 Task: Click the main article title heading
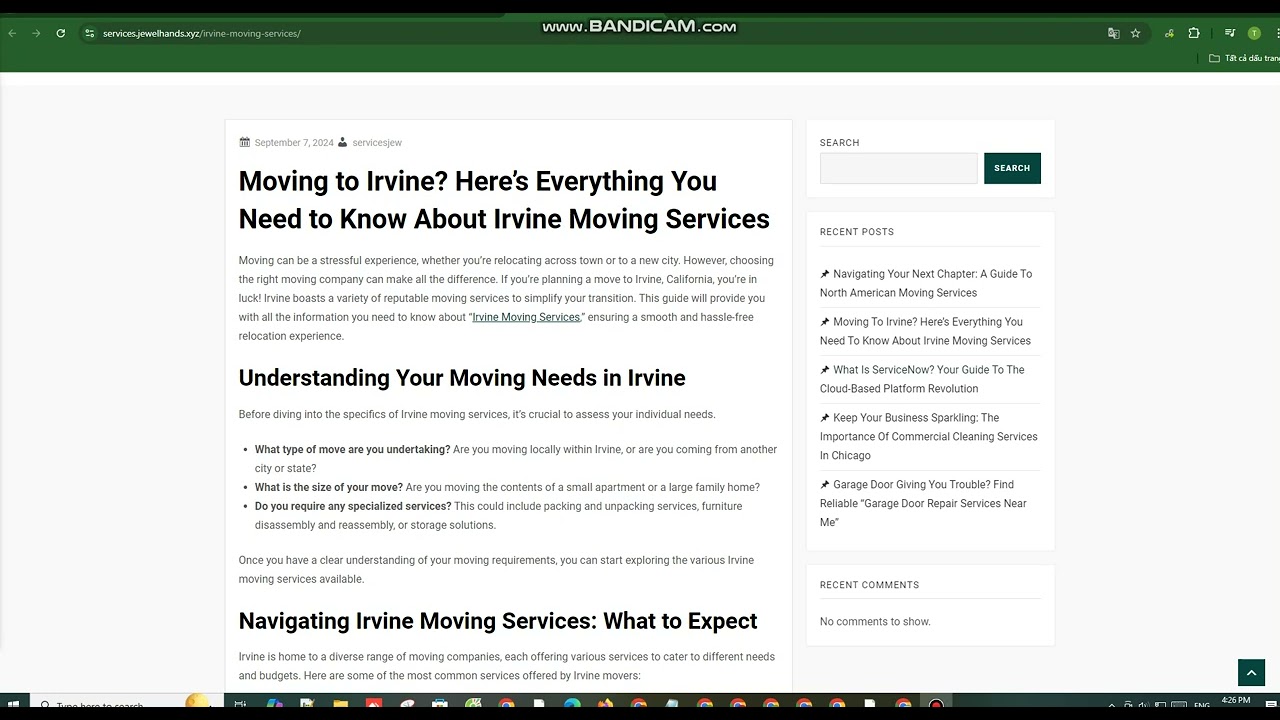coord(504,200)
